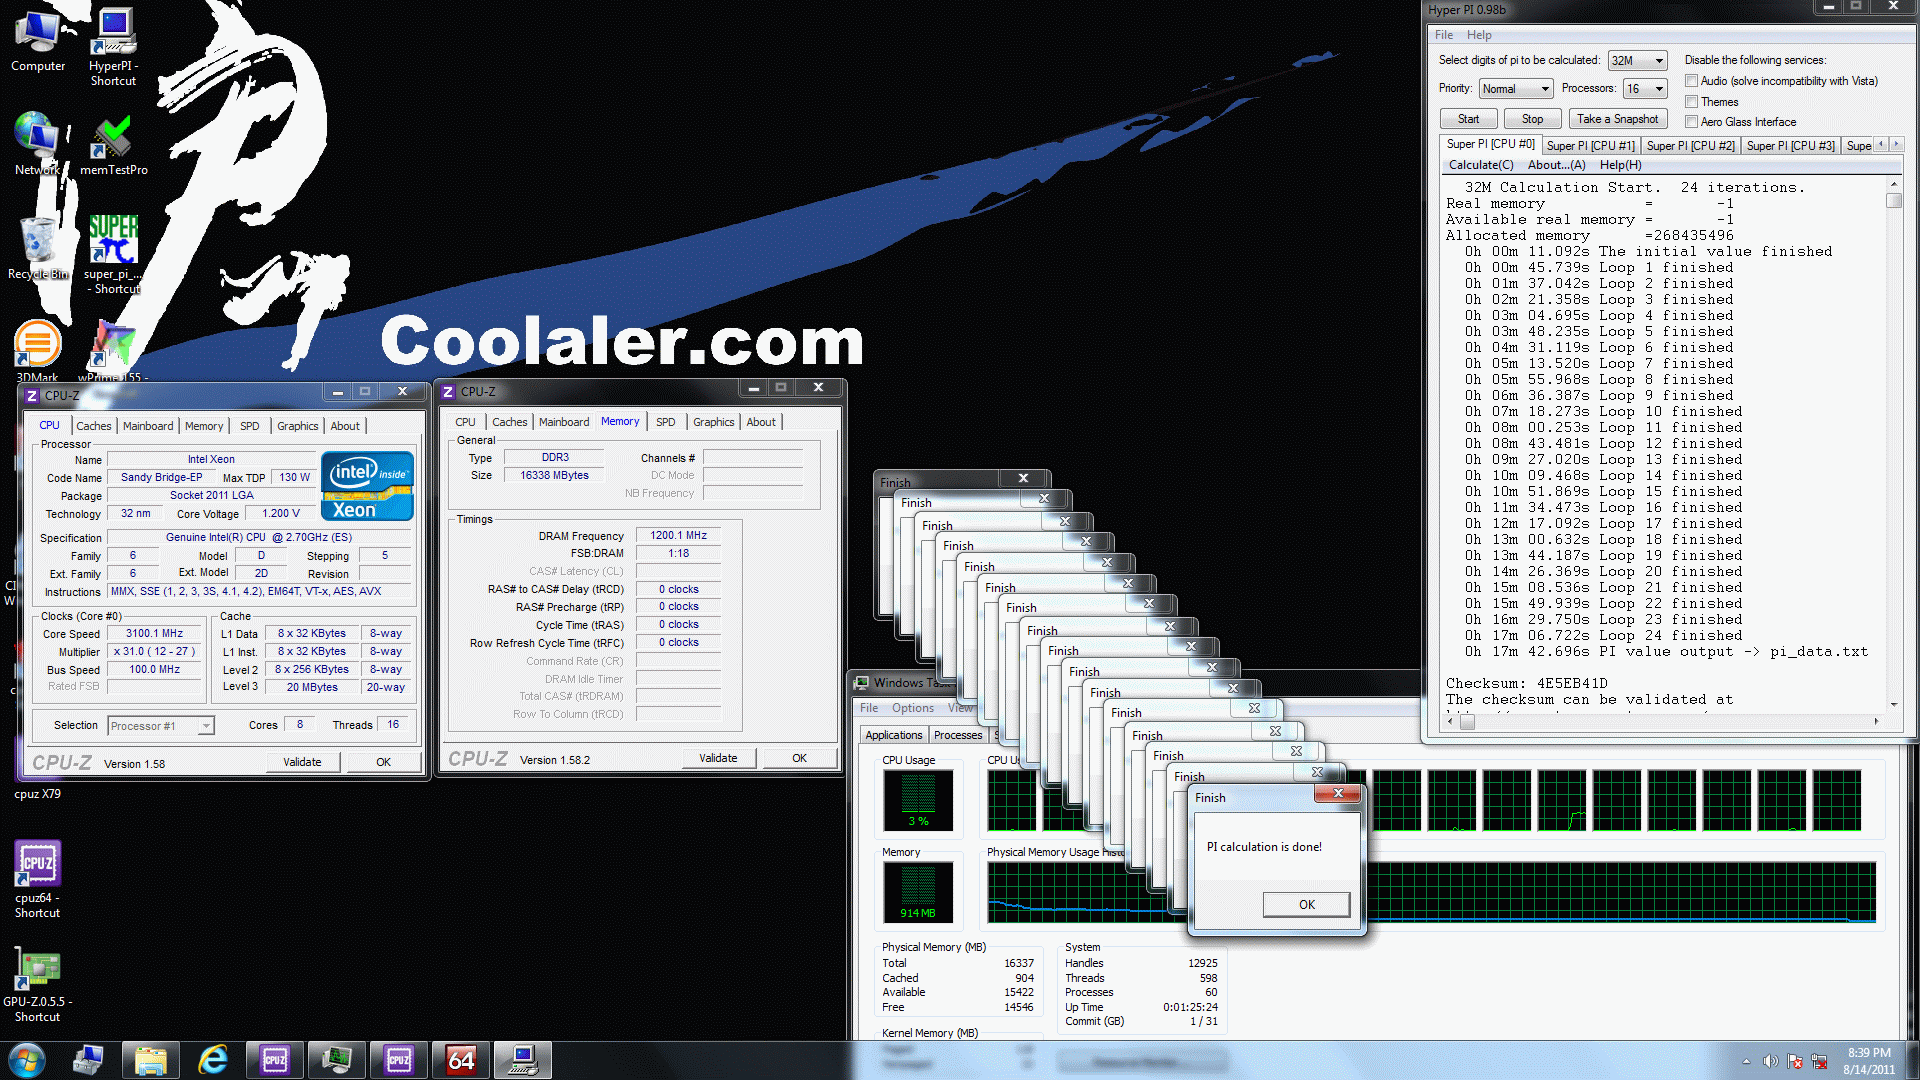This screenshot has height=1080, width=1920.
Task: Open the Processor #1 selection dropdown in CPU-Z
Action: [x=161, y=726]
